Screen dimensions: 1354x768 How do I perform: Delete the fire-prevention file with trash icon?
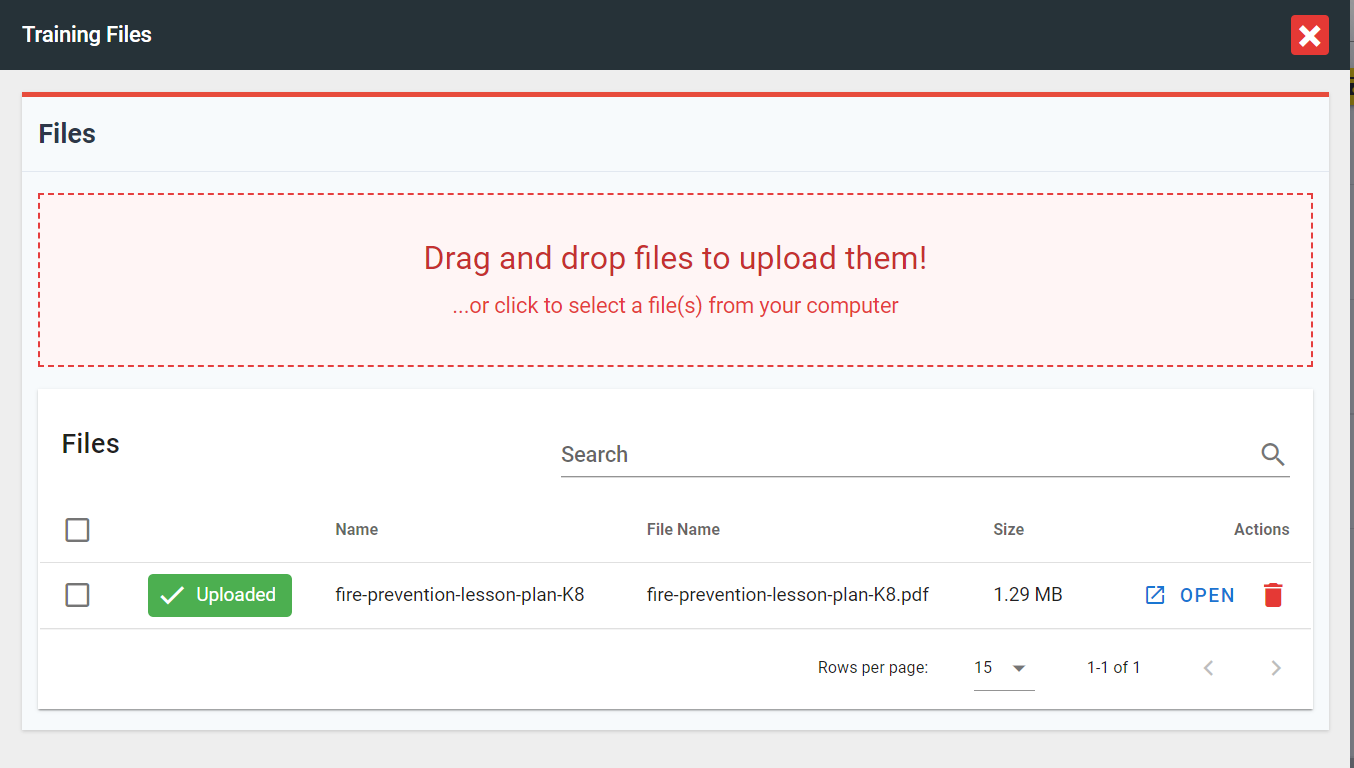(x=1272, y=595)
